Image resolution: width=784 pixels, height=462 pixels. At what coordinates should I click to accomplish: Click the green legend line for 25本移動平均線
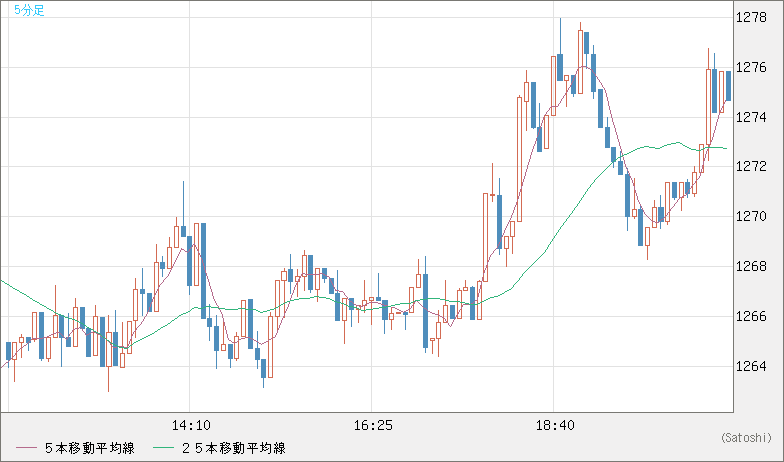[x=164, y=448]
